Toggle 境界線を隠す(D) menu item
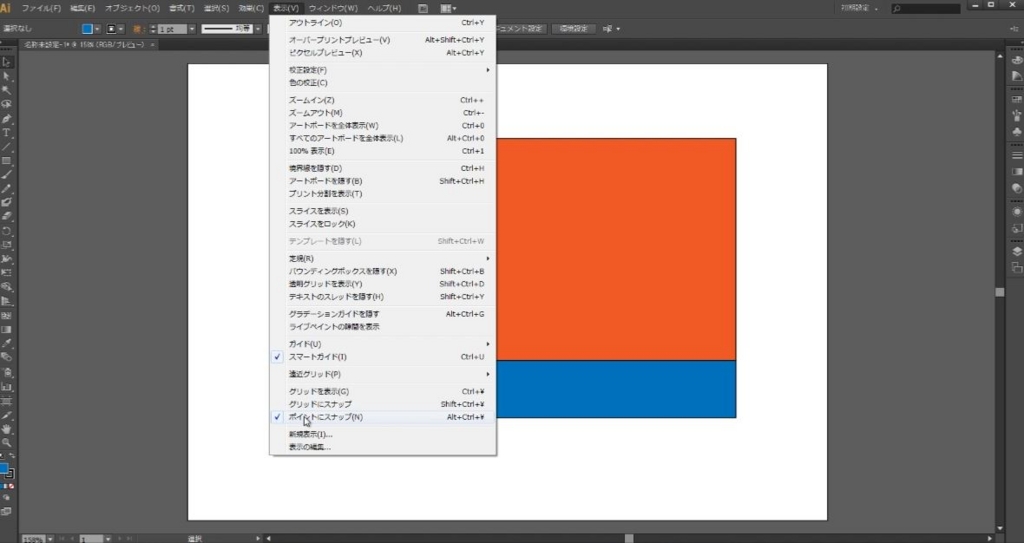The width and height of the screenshot is (1024, 543). [x=383, y=168]
